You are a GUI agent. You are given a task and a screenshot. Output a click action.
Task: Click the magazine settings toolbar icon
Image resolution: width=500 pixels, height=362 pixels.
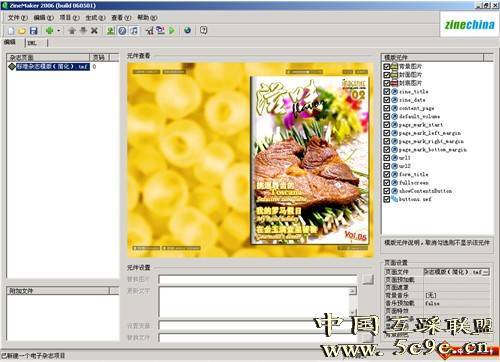pos(150,31)
